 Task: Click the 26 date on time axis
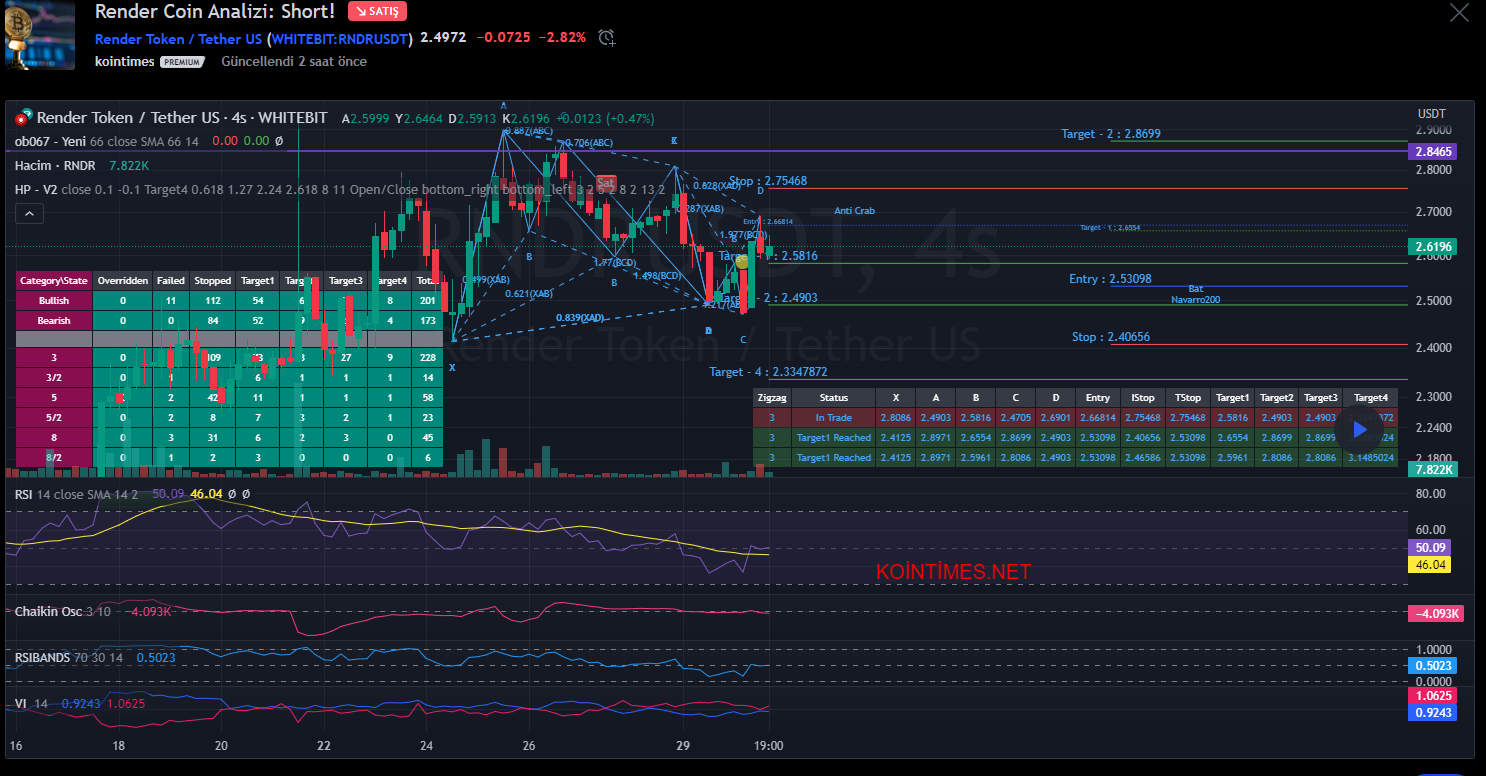529,745
